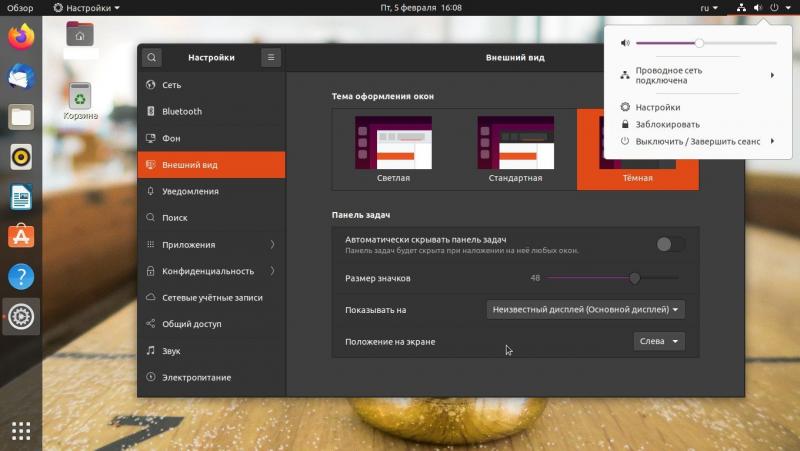Screen dimensions: 800x451
Task: Open the Settings hamburger menu
Action: (x=270, y=58)
